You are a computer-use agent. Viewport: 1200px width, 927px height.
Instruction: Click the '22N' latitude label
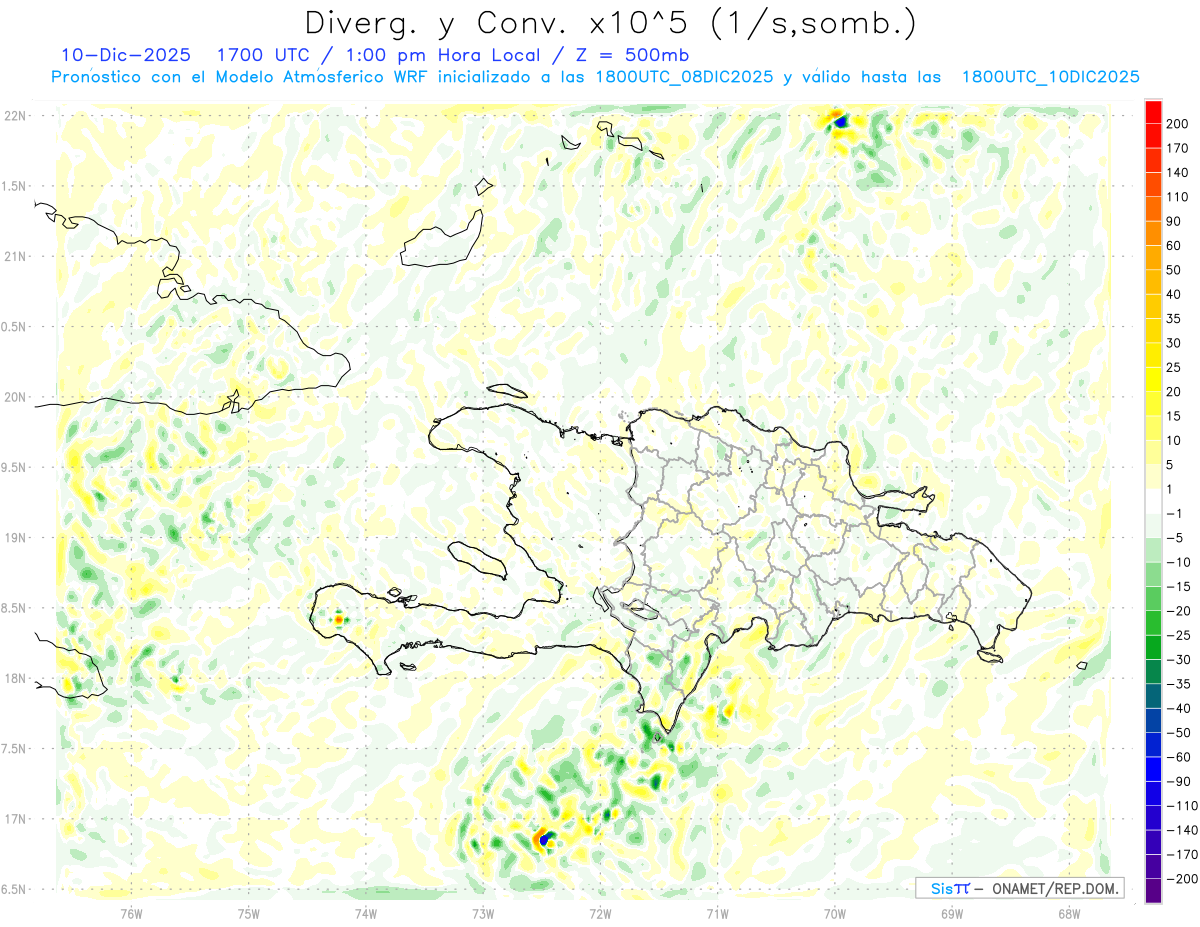pos(14,116)
